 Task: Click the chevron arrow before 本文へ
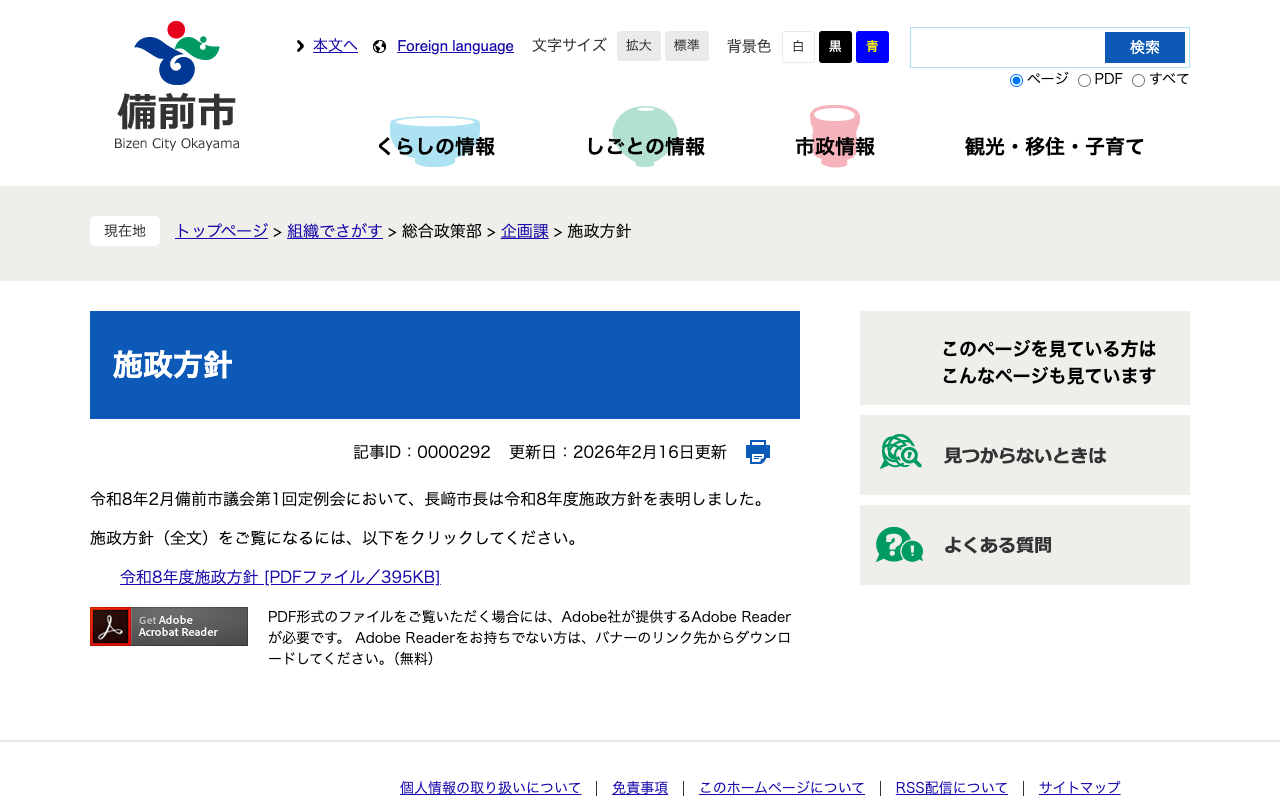300,46
